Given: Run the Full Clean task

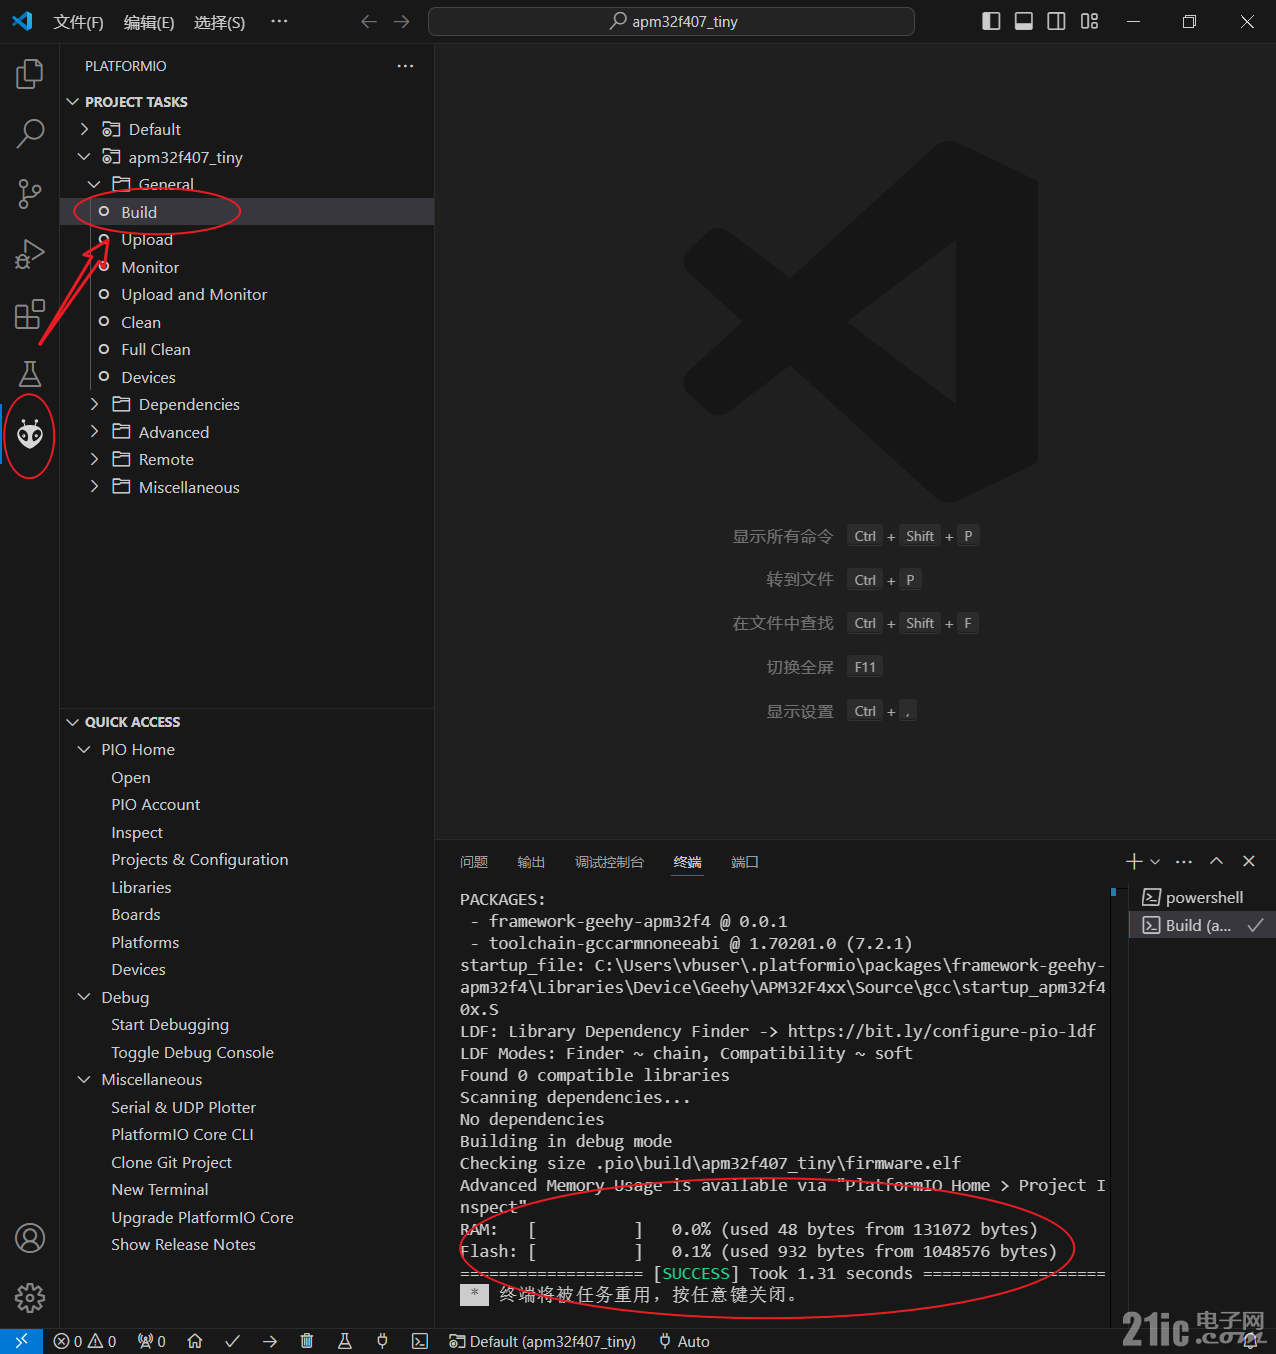Looking at the screenshot, I should click(247, 349).
